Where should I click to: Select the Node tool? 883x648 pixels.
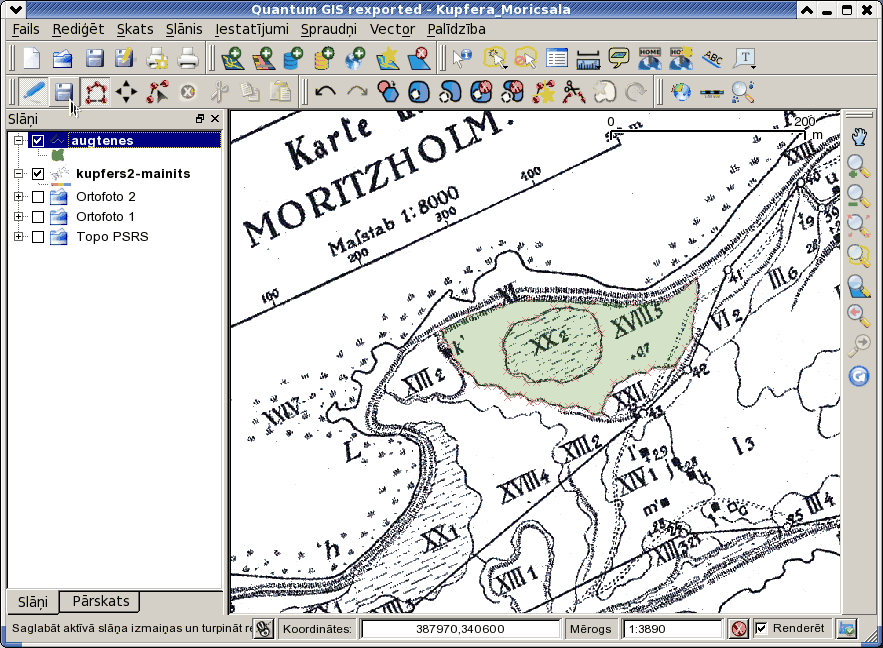(x=157, y=92)
